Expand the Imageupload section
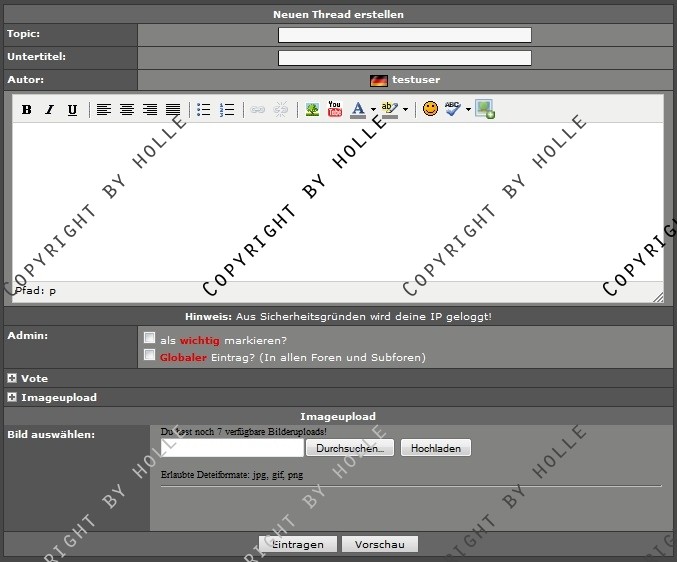The width and height of the screenshot is (677, 562). [x=12, y=397]
